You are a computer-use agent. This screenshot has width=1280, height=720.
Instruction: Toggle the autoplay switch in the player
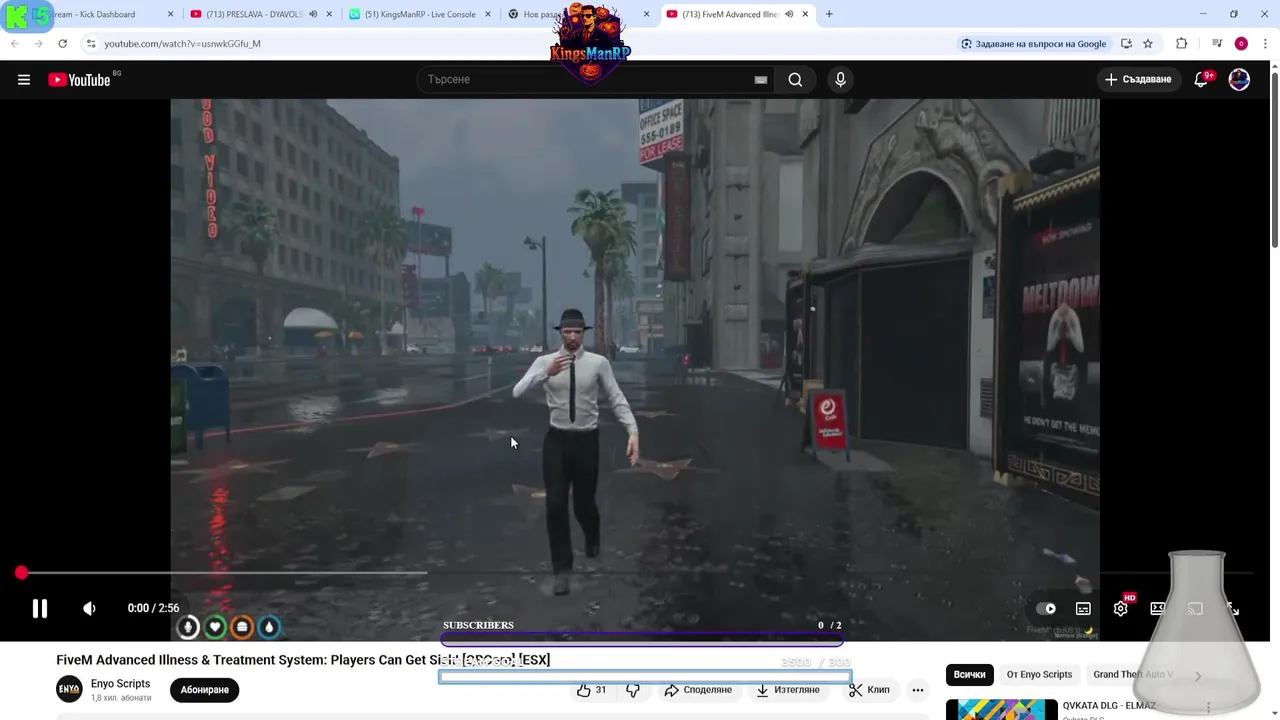[x=1047, y=608]
